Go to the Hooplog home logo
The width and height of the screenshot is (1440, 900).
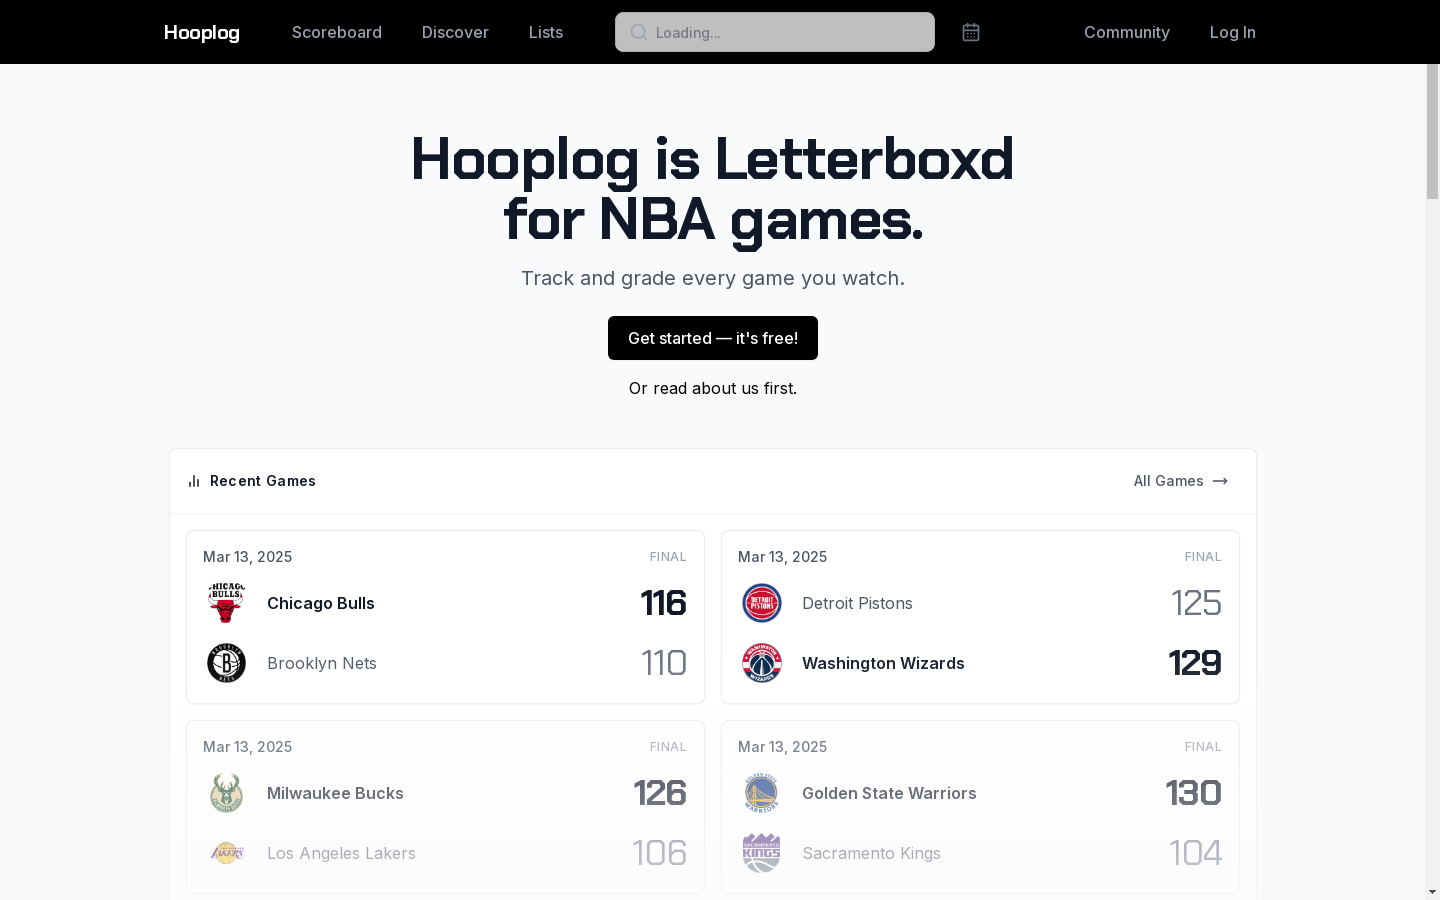(202, 32)
